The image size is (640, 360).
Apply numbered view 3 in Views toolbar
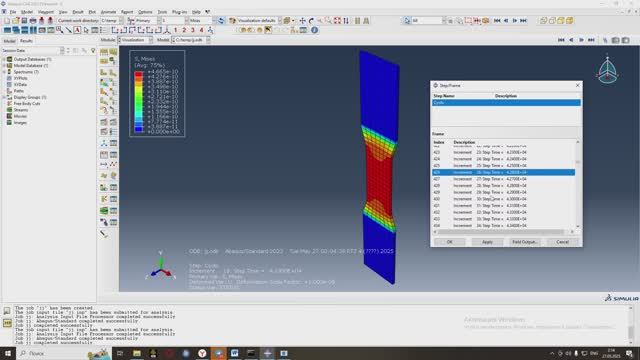(193, 30)
